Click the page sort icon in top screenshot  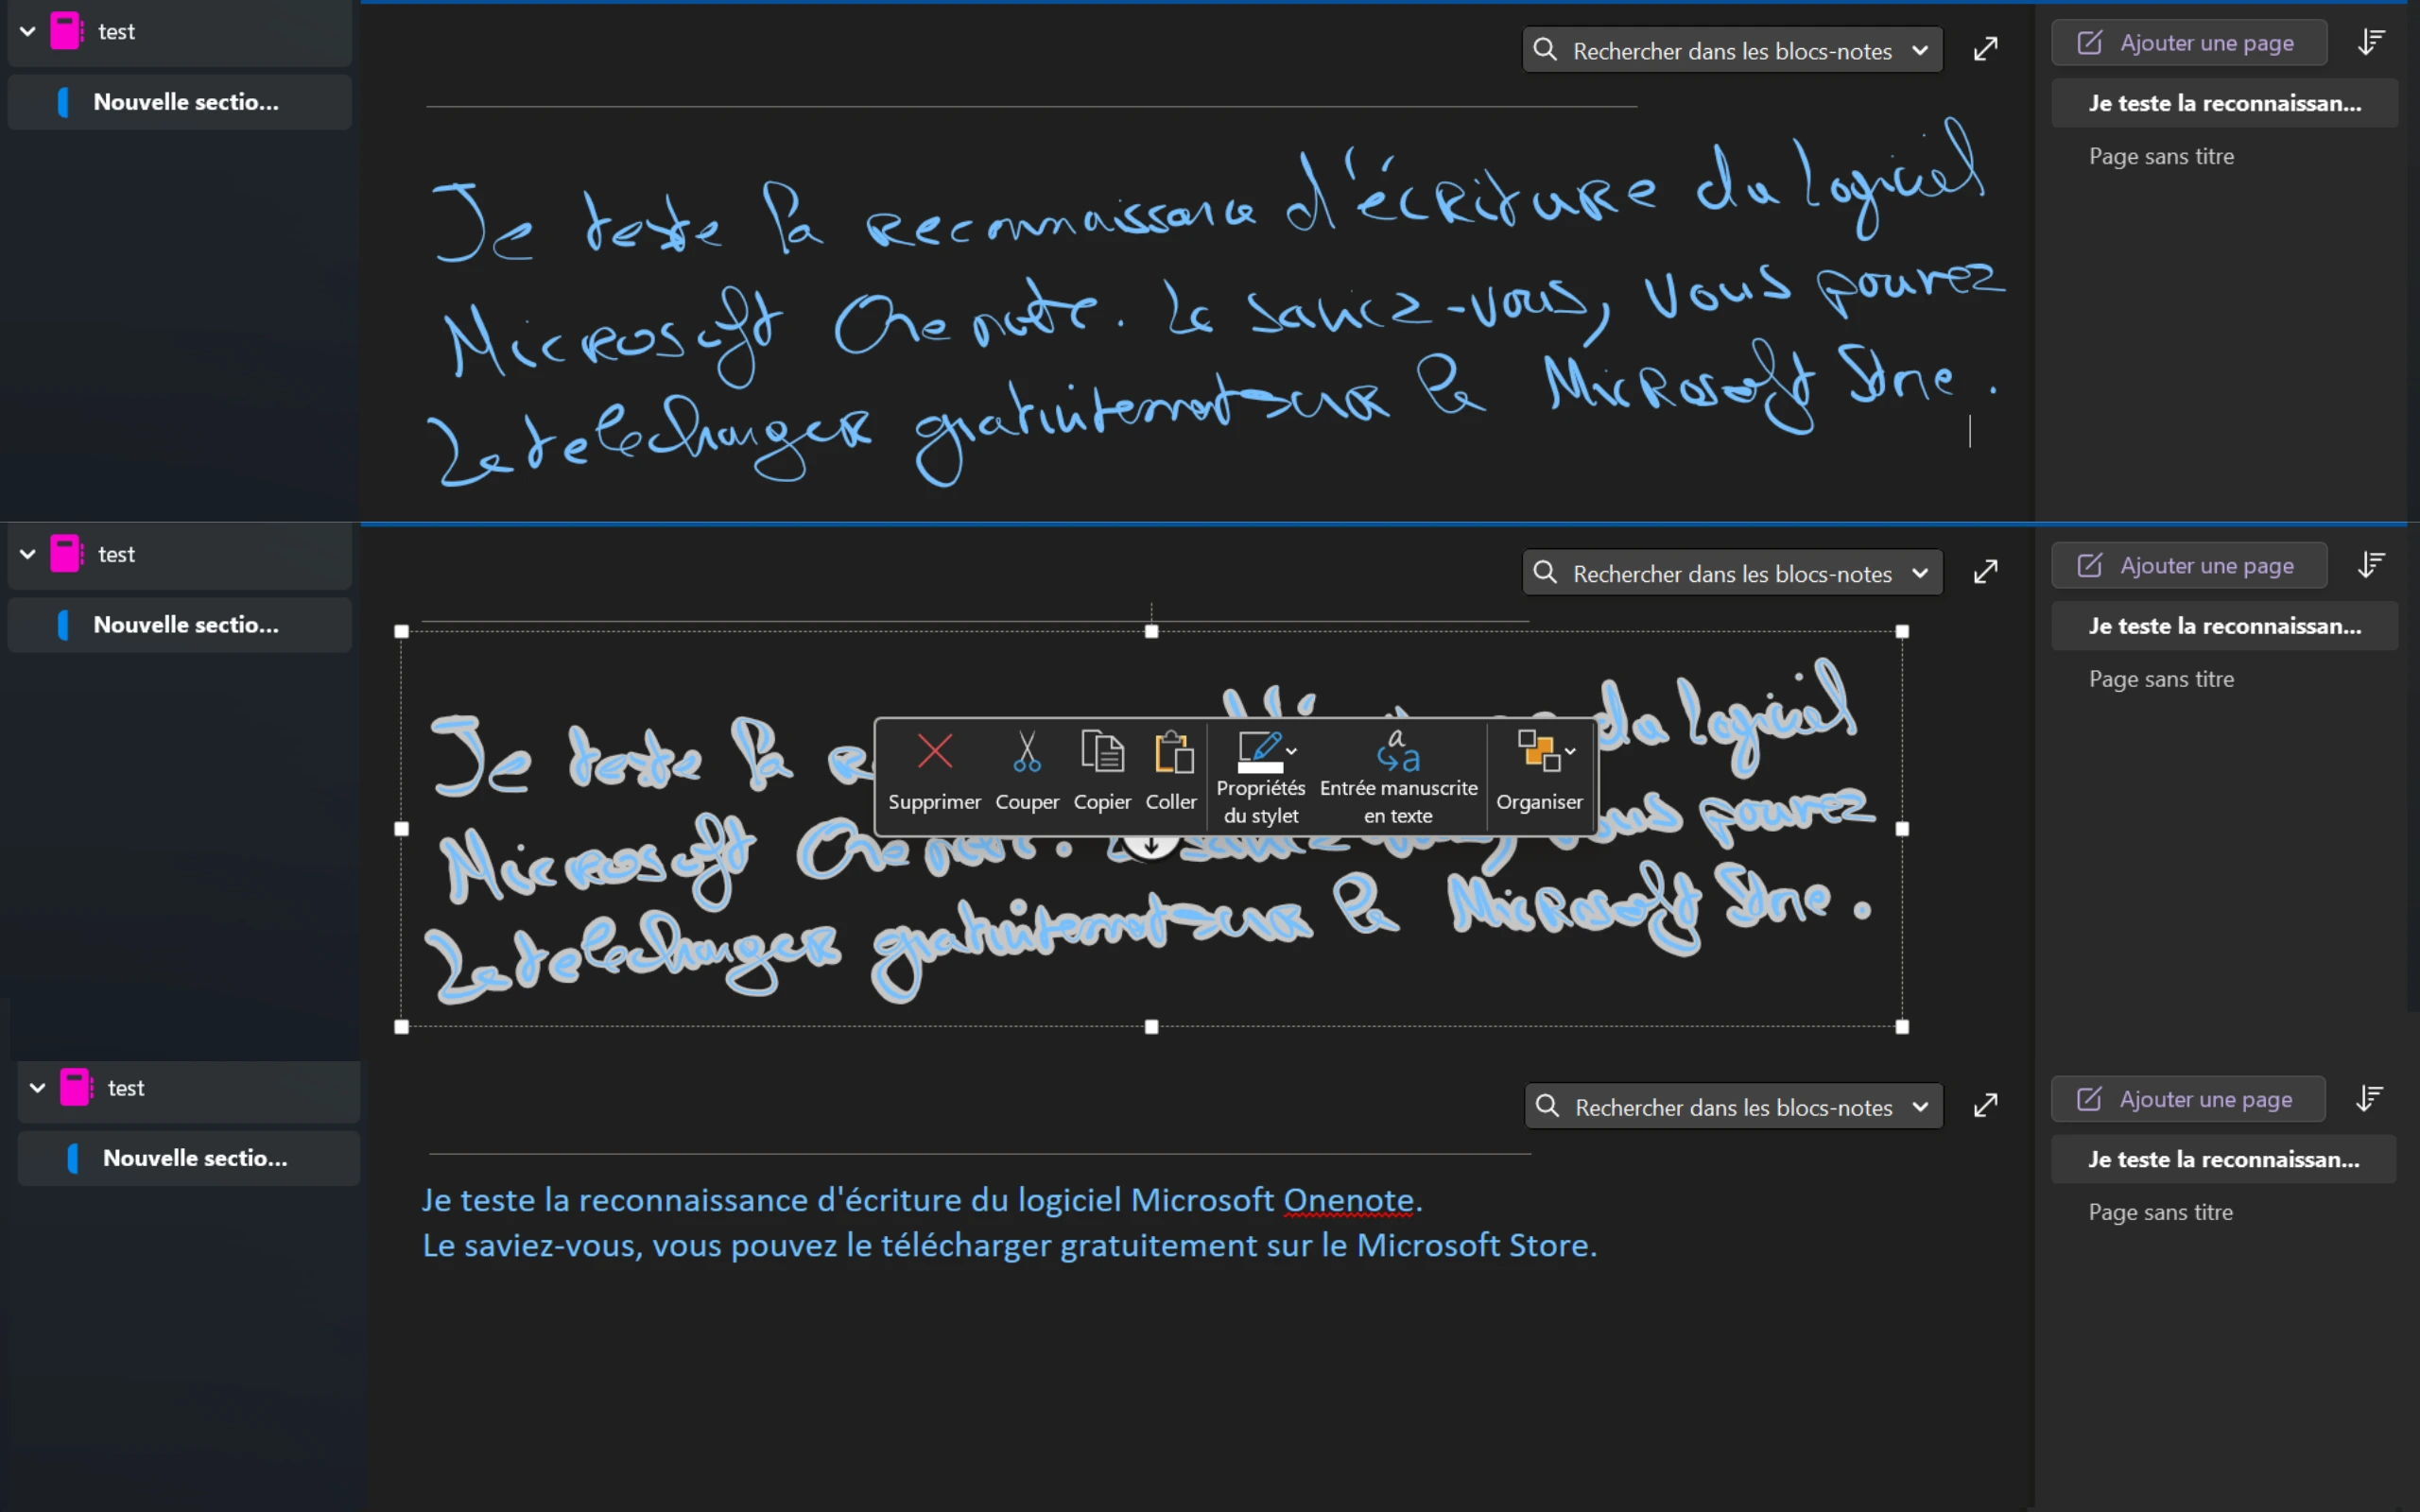coord(2371,42)
